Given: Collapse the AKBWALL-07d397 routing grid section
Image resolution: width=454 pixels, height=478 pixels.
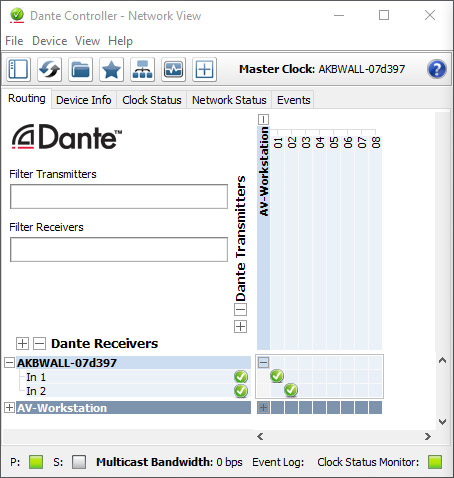Looking at the screenshot, I should coord(263,362).
